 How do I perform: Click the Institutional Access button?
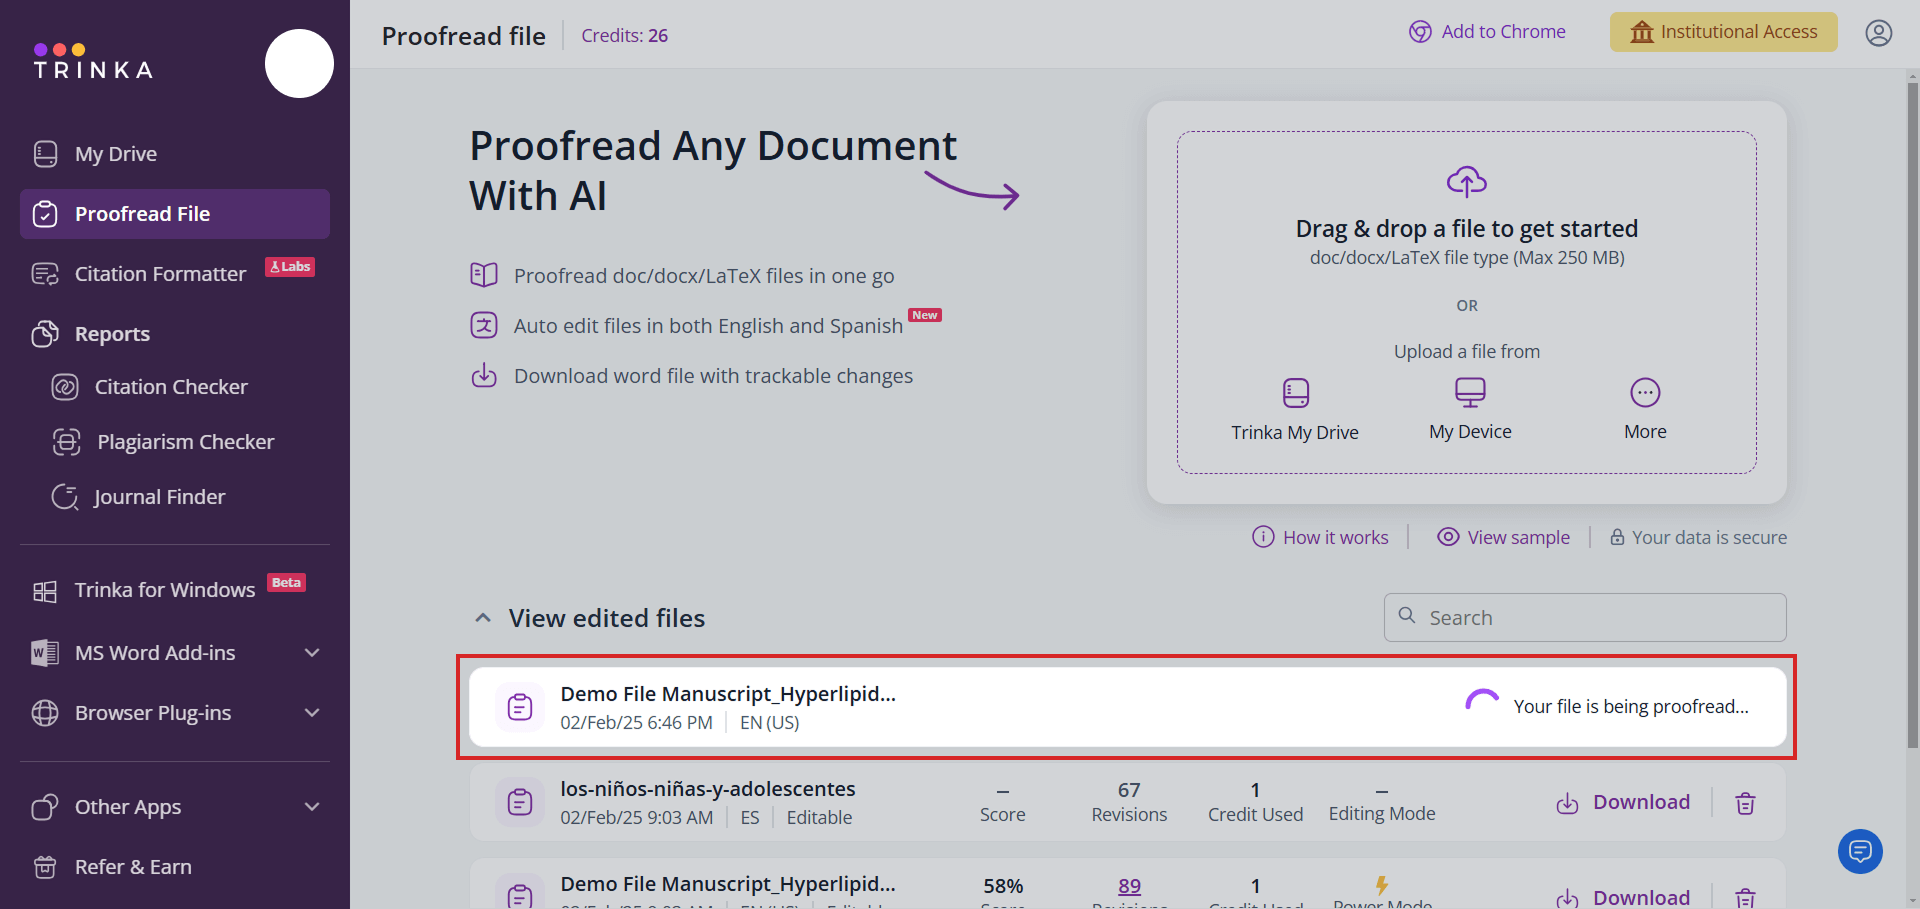pyautogui.click(x=1722, y=32)
